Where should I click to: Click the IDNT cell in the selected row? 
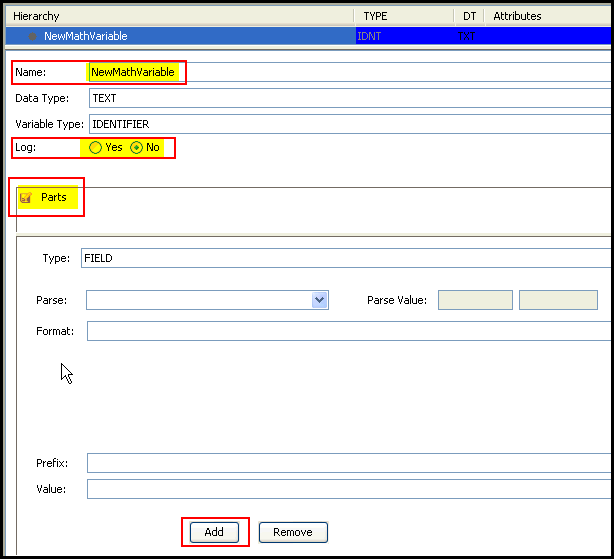click(405, 36)
